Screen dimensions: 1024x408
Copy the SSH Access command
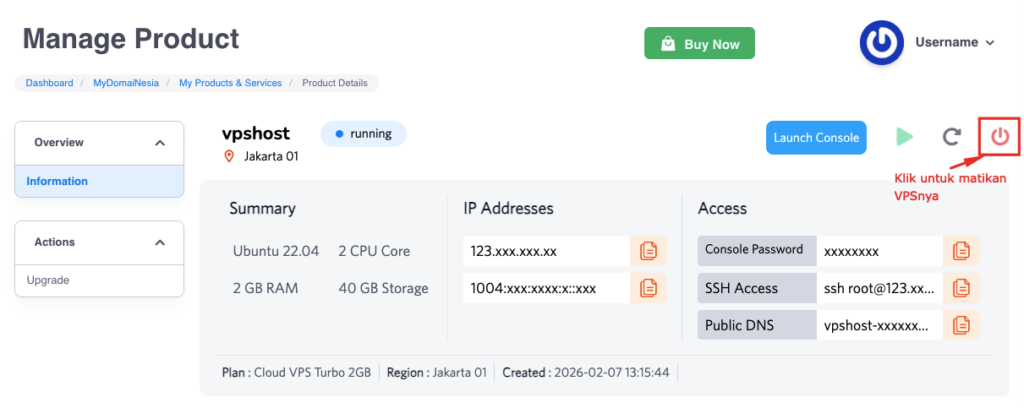coord(961,288)
